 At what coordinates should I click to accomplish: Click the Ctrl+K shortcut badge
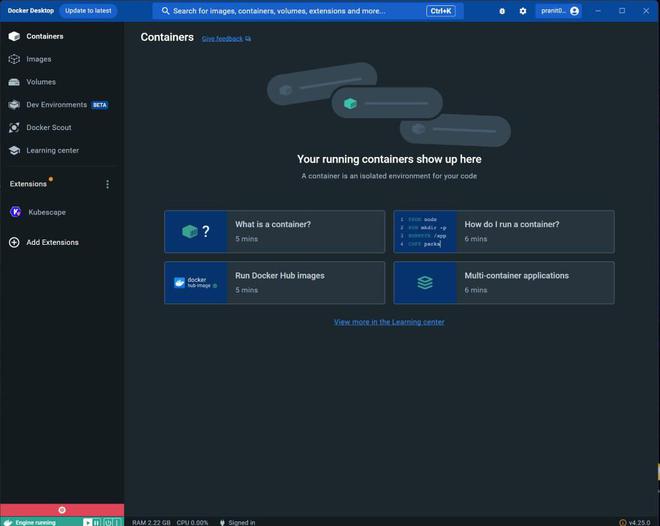(x=441, y=11)
